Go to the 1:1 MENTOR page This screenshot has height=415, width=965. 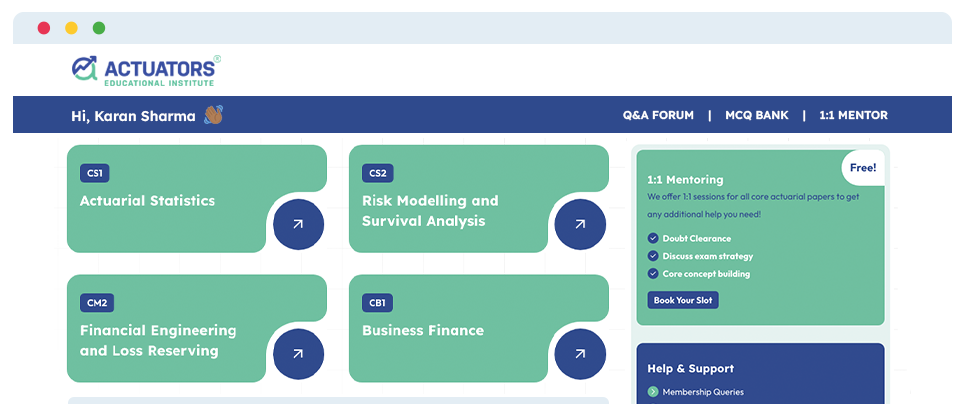(x=853, y=115)
